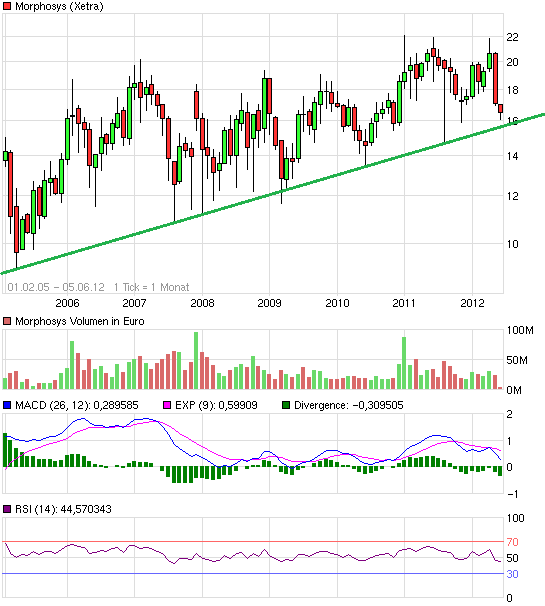The width and height of the screenshot is (545, 606).
Task: Click the tall early-2011 green volume bar
Action: (404, 363)
